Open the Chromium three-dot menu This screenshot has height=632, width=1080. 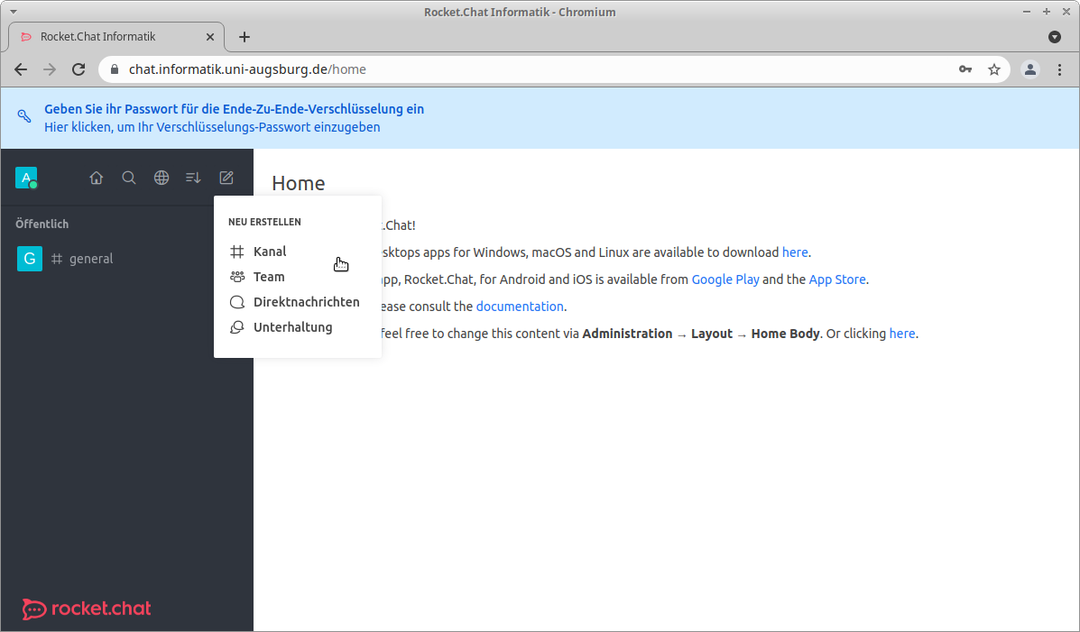point(1060,70)
